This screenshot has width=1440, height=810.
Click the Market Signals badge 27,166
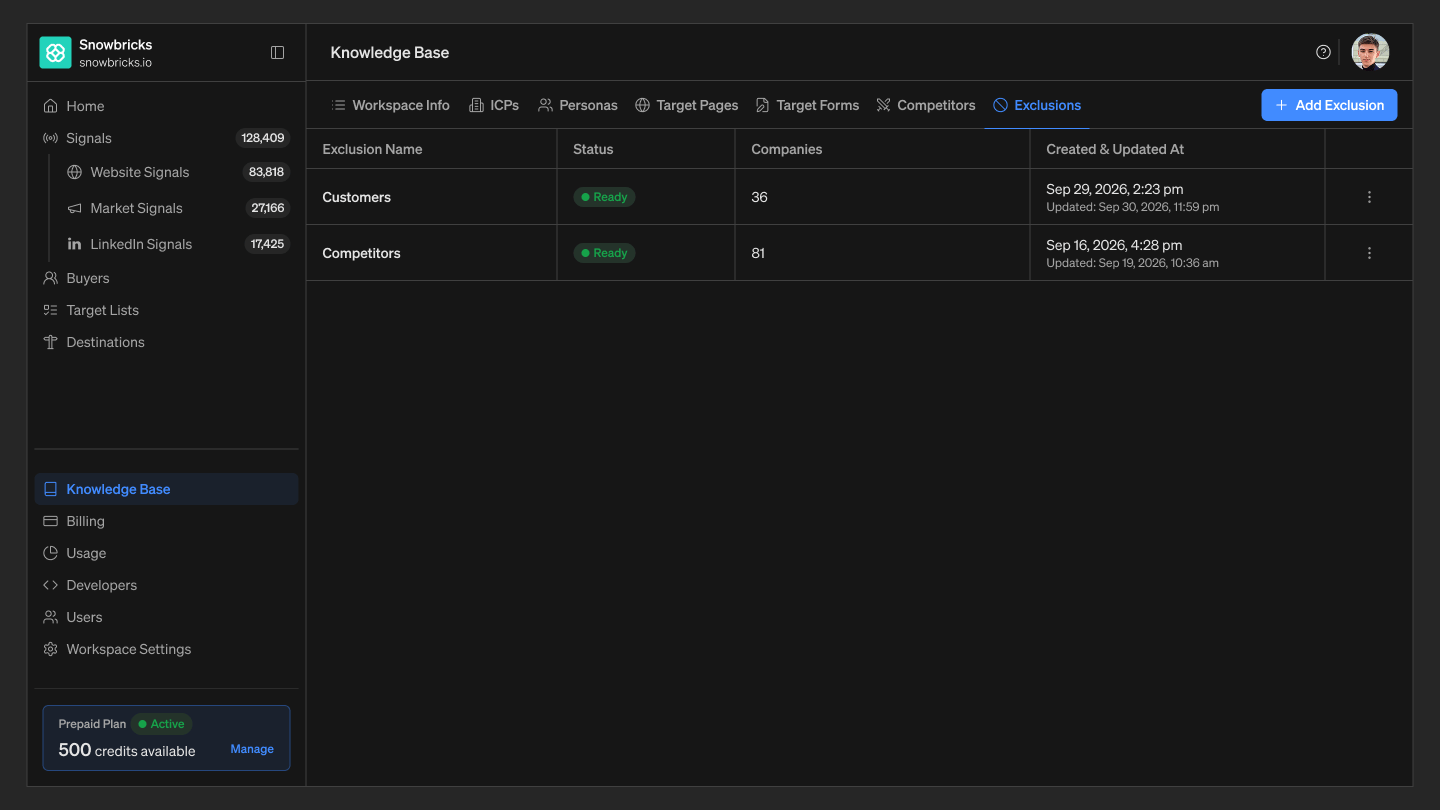click(267, 208)
